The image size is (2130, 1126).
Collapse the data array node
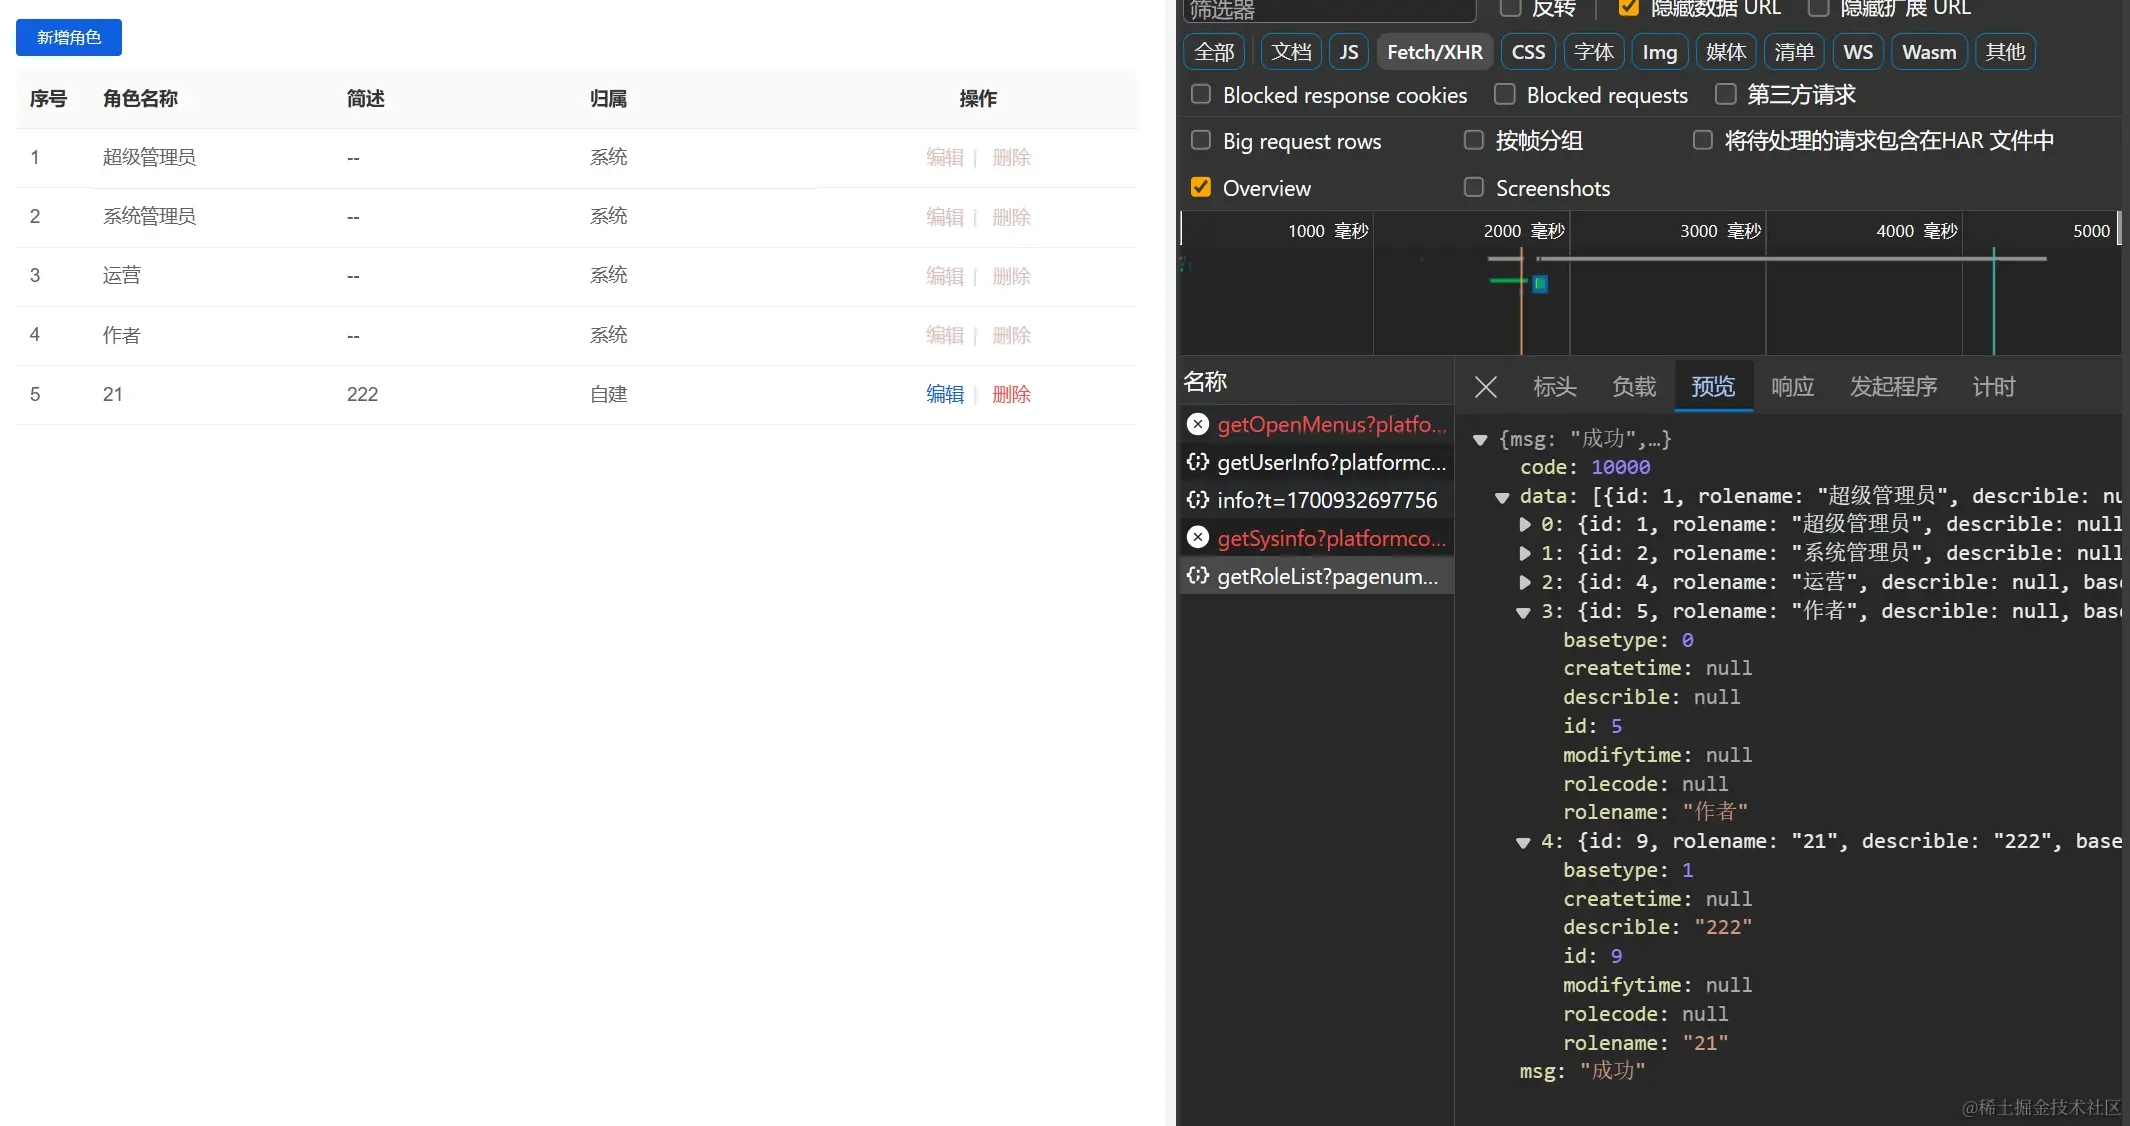pos(1502,497)
